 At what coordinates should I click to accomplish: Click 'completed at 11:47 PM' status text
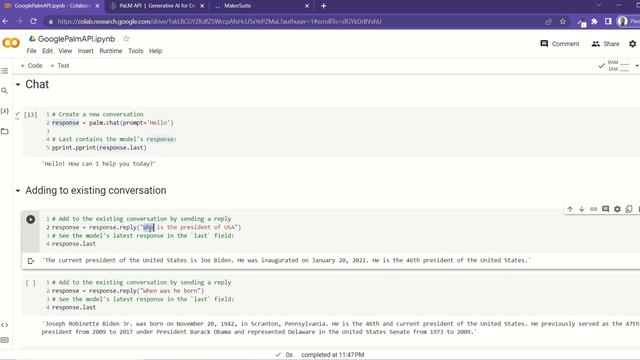pos(333,355)
